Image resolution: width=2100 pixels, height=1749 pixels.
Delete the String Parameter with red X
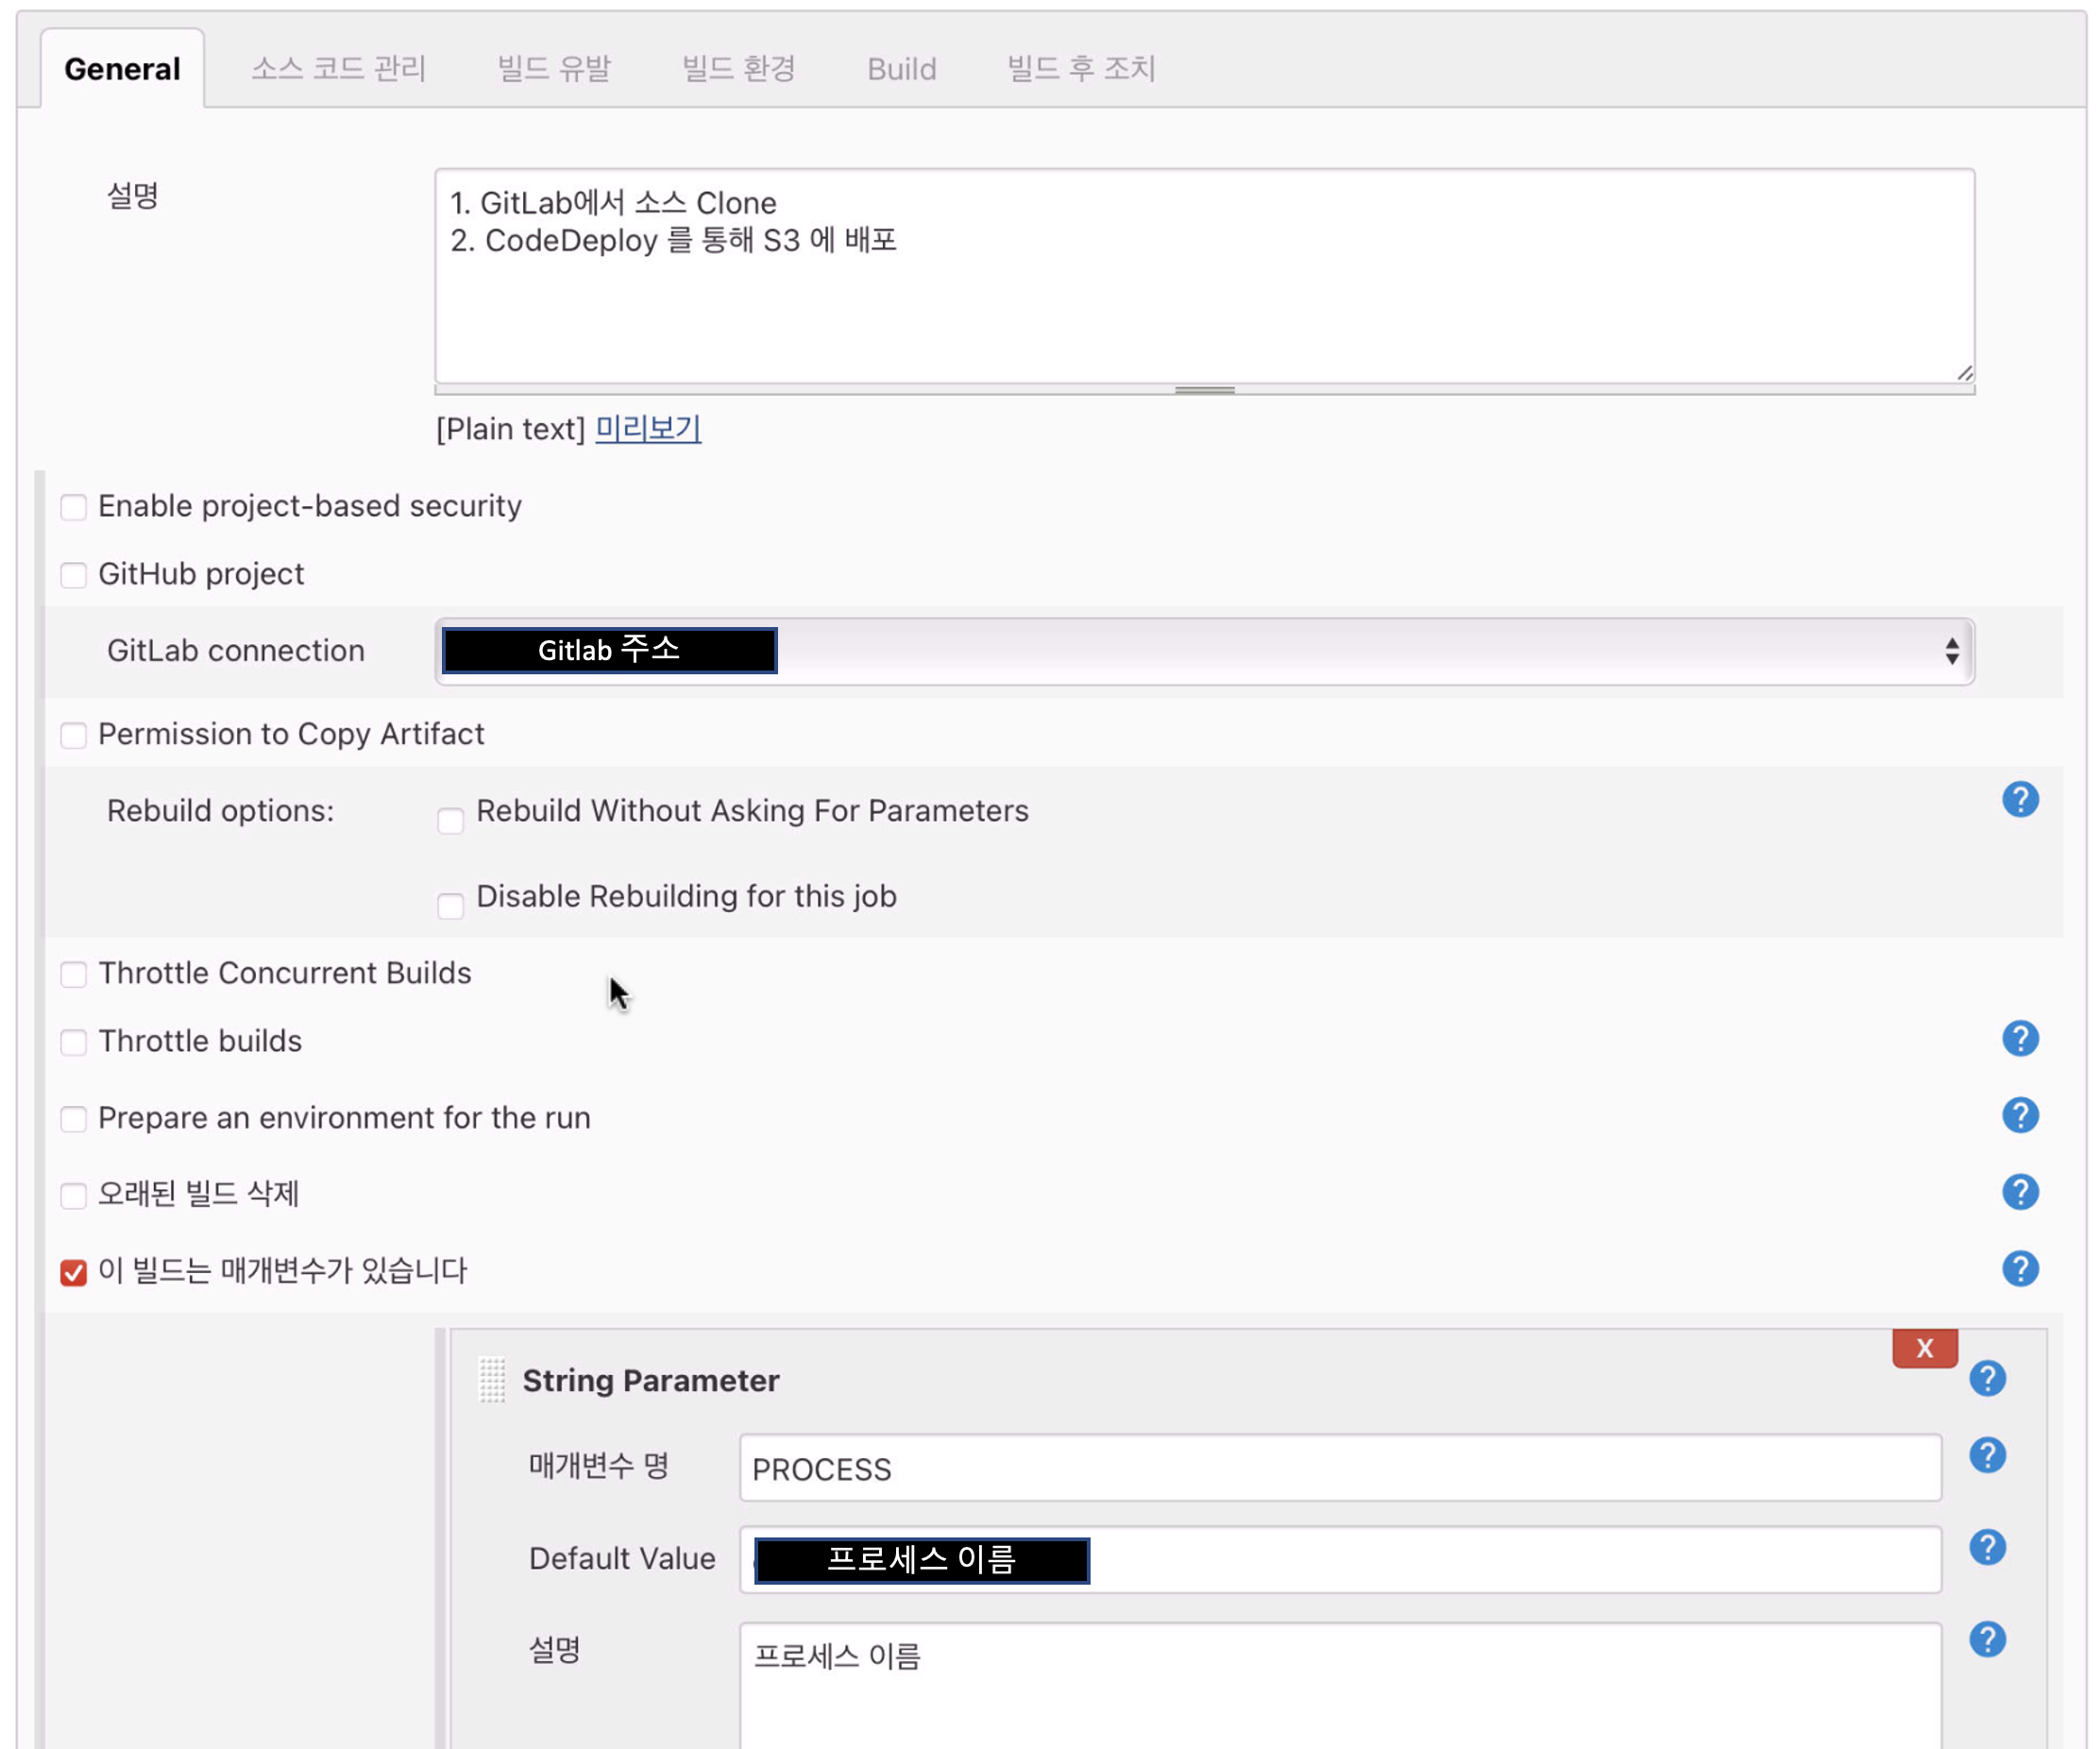tap(1923, 1348)
